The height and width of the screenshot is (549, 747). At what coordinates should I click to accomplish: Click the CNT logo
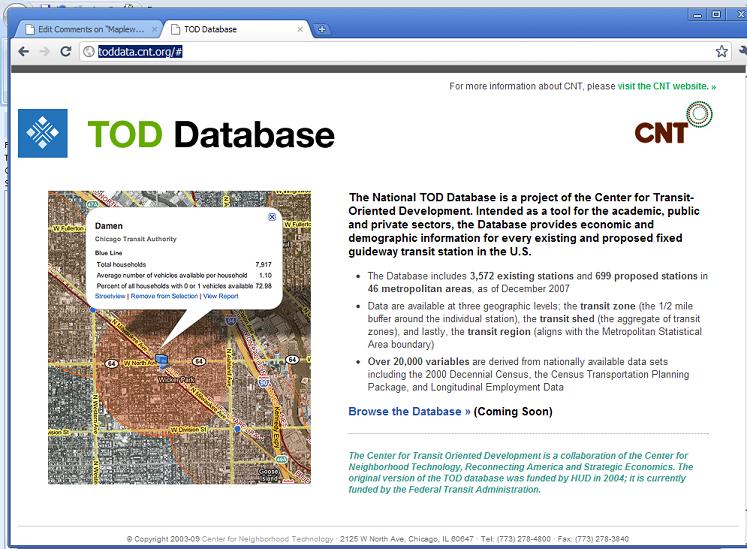click(x=674, y=123)
